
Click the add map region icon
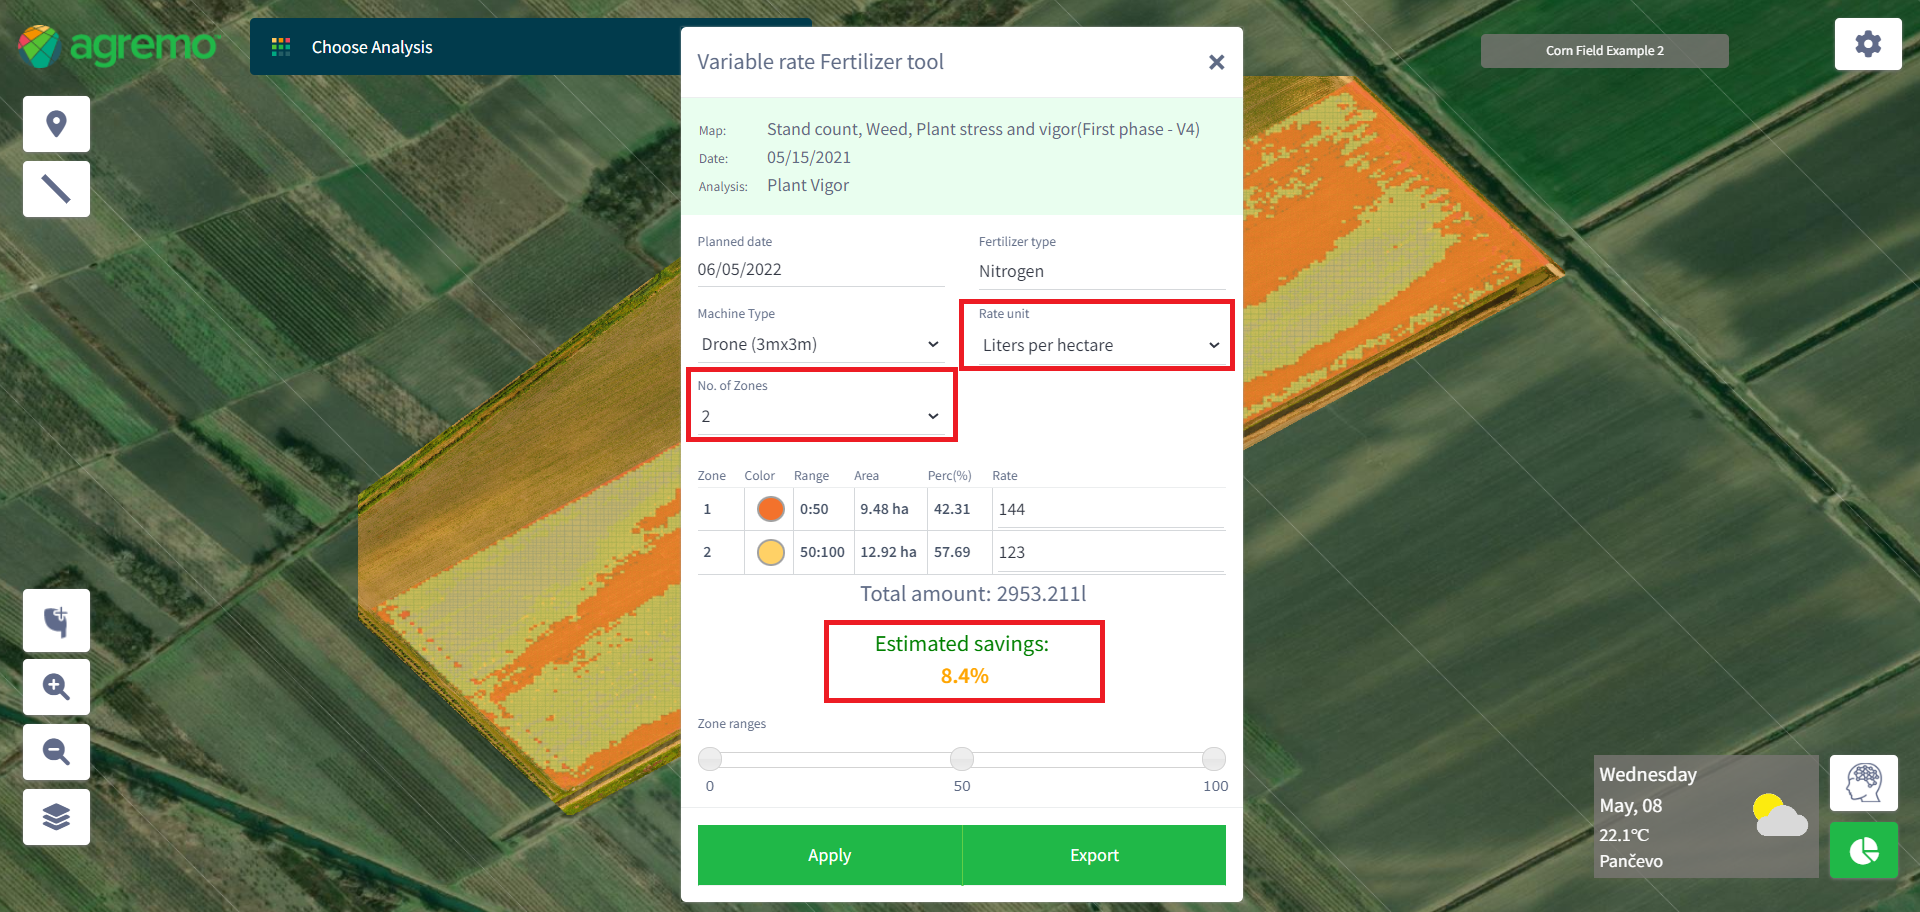coord(56,621)
